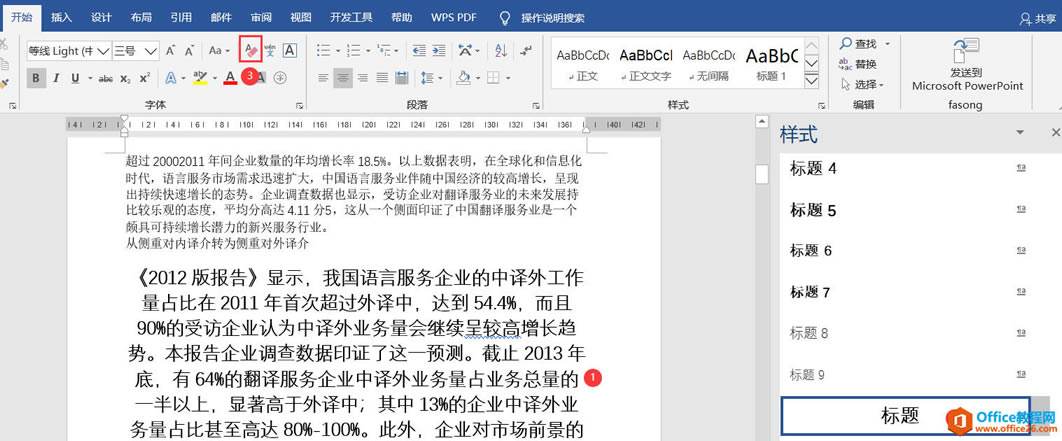The width and height of the screenshot is (1062, 441).
Task: Shrink font size icon
Action: point(190,50)
